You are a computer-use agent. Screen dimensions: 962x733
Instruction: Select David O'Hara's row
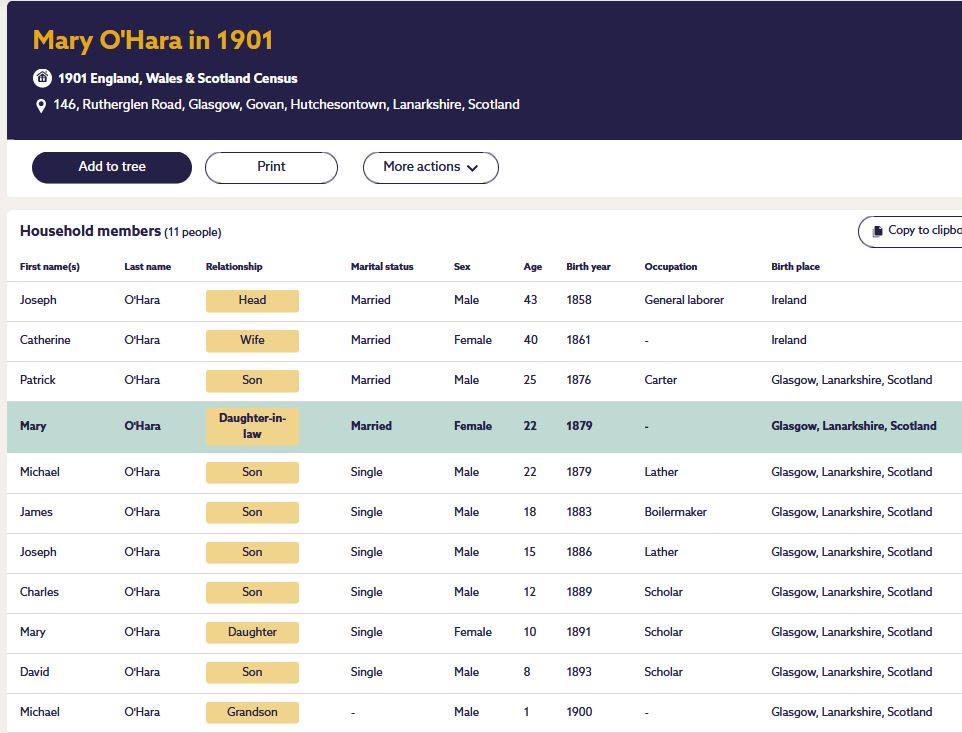(x=34, y=672)
